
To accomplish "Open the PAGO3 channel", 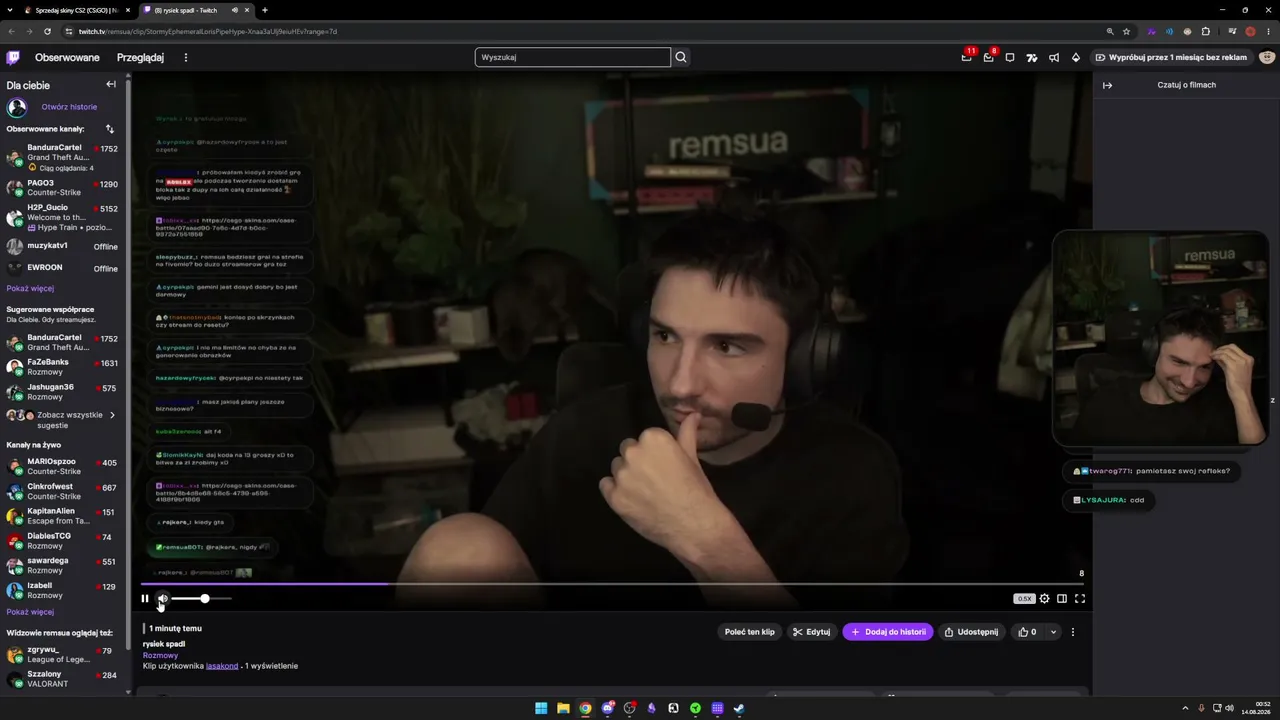I will 63,187.
